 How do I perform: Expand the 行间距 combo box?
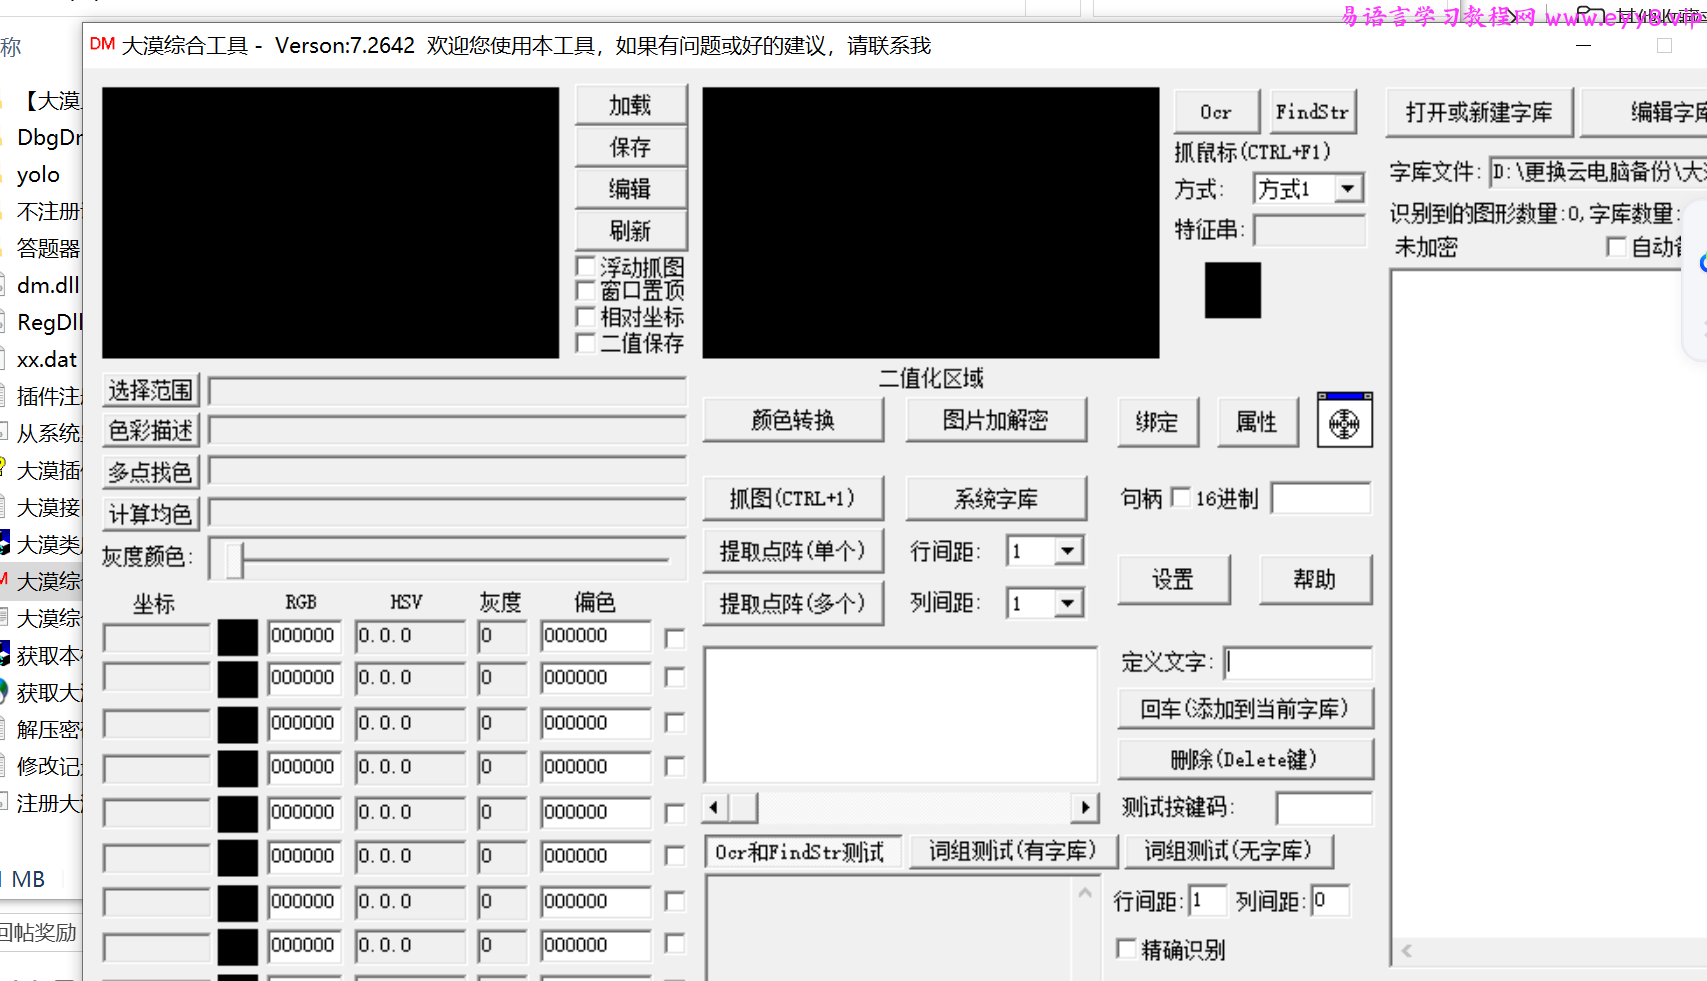tap(1068, 551)
